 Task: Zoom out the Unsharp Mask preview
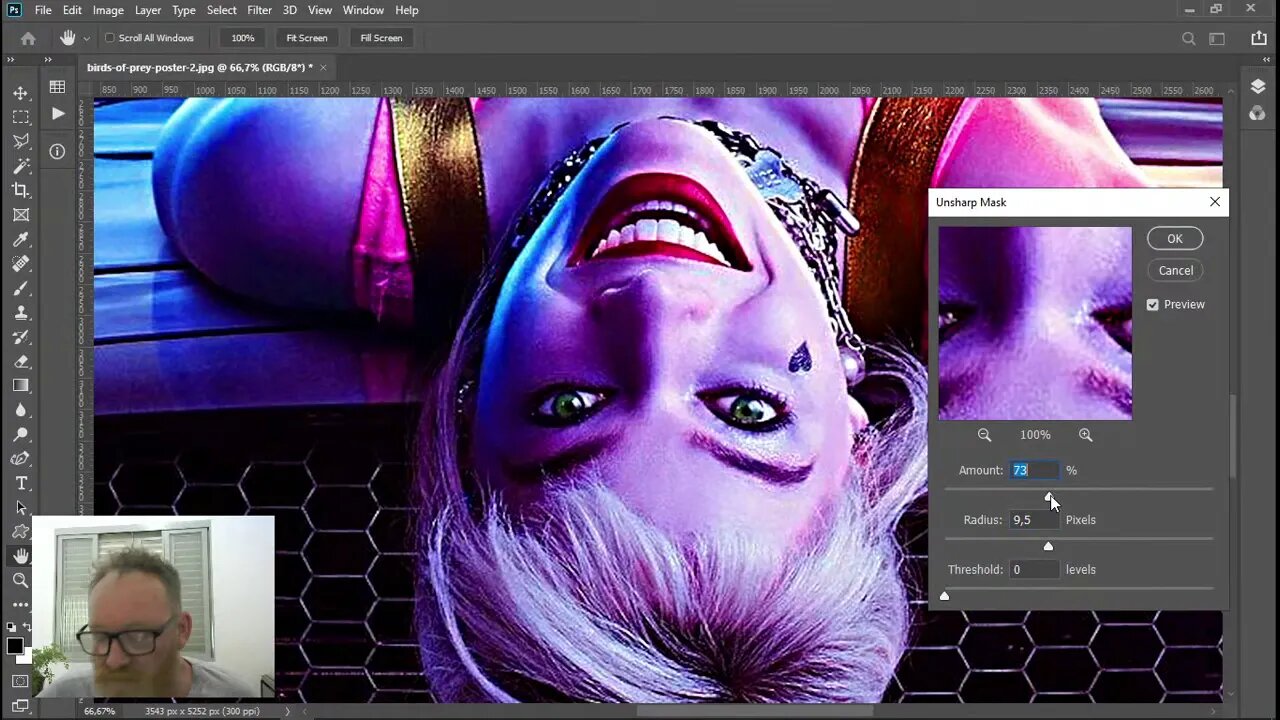tap(984, 435)
